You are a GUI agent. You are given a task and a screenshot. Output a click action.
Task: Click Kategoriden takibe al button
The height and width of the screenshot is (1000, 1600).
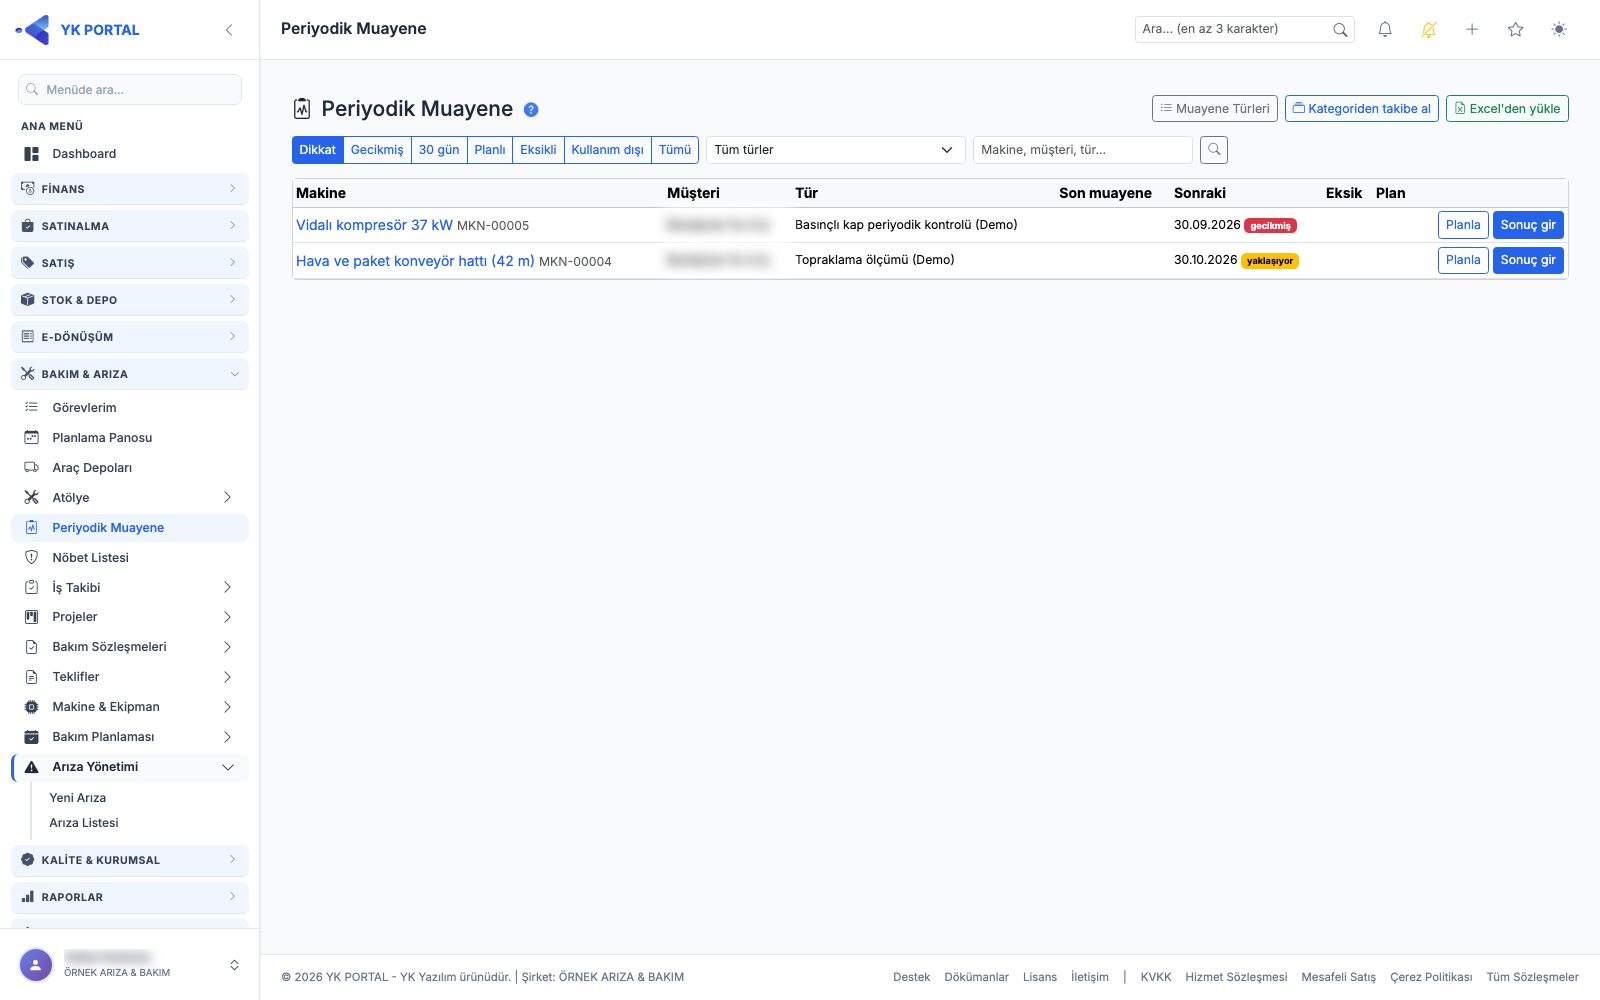pyautogui.click(x=1362, y=109)
